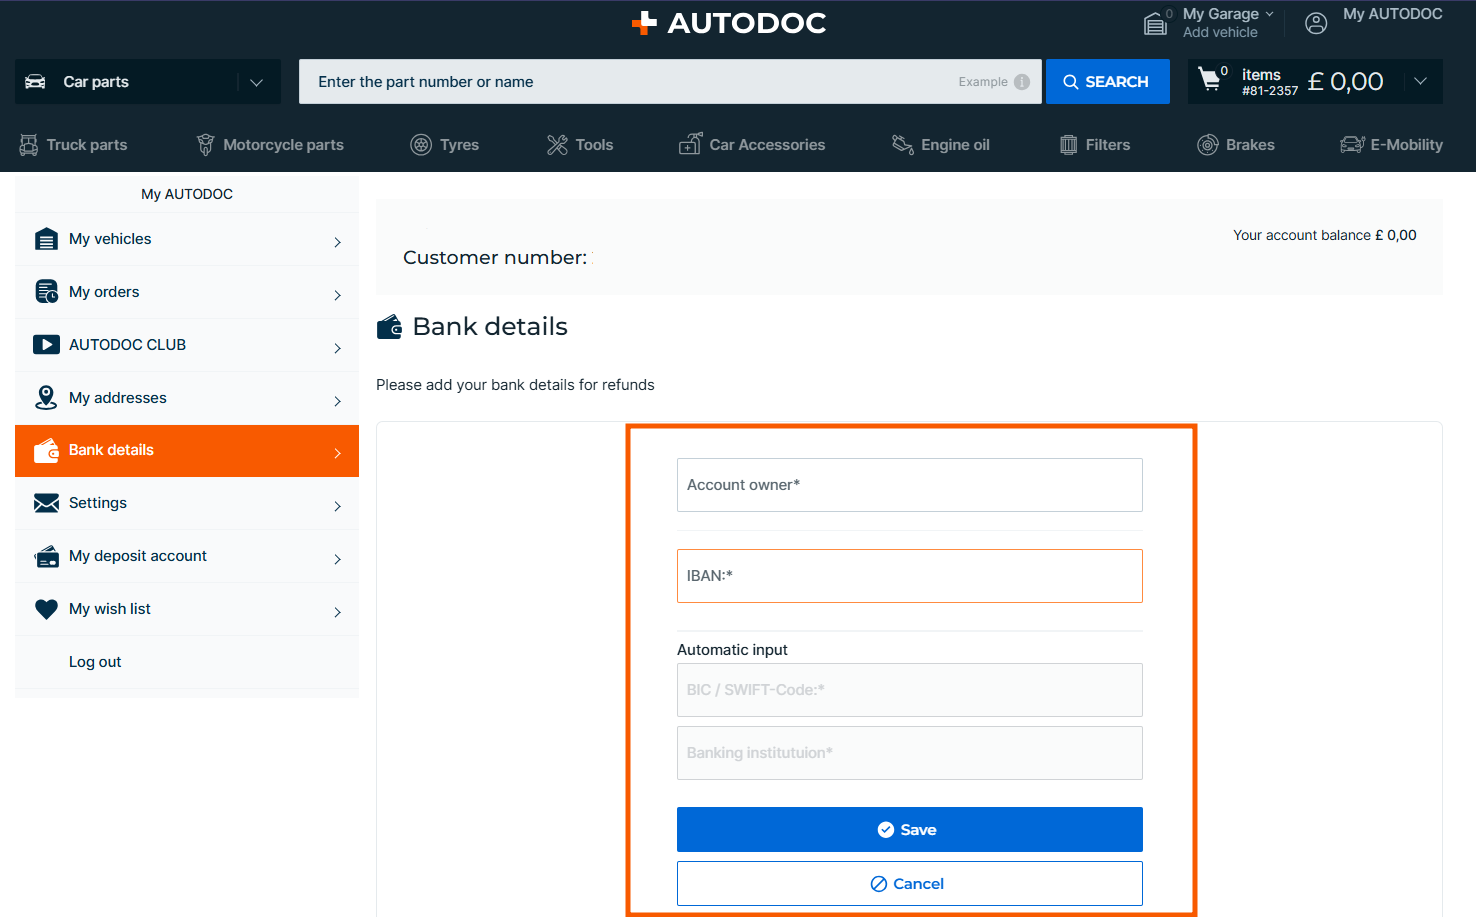Click the heart icon for My wish list
Screen dimensions: 1476x917
click(46, 609)
